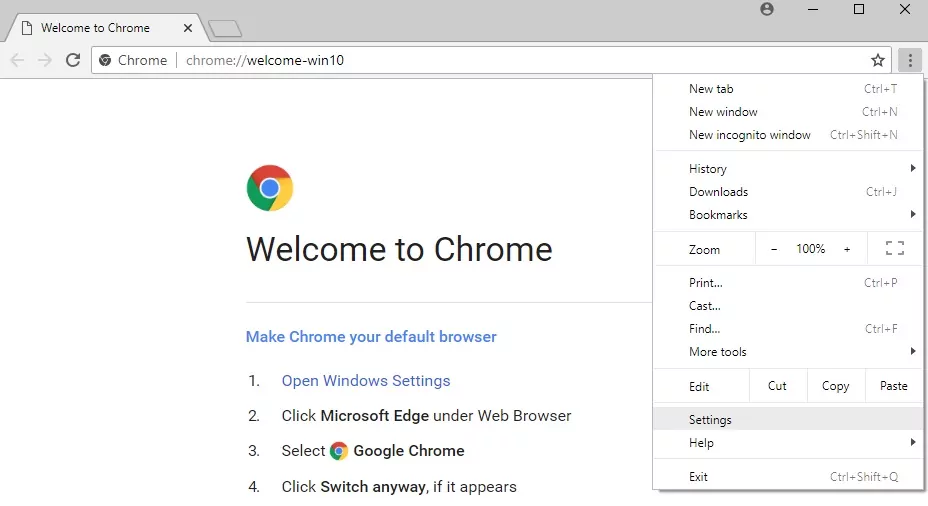Expand the More tools submenu
Image resolution: width=928 pixels, height=506 pixels.
coord(788,352)
